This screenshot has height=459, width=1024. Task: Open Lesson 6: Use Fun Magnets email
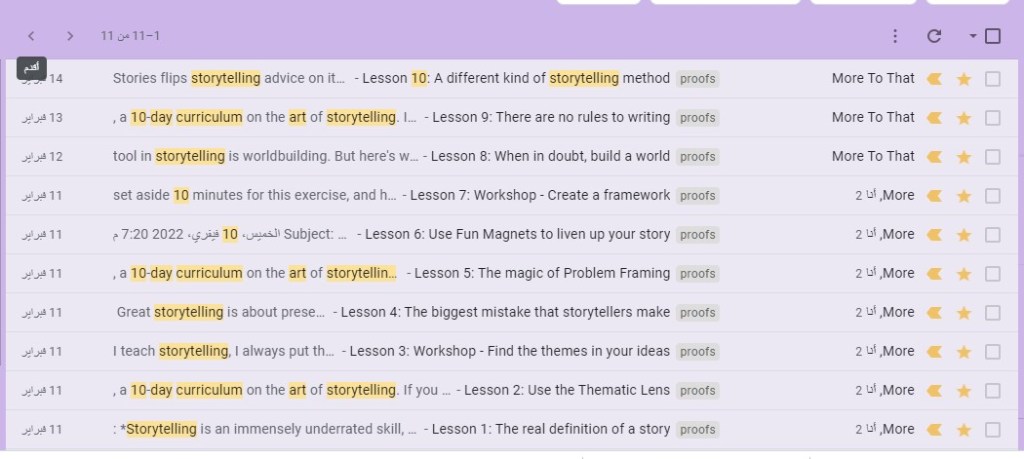517,235
